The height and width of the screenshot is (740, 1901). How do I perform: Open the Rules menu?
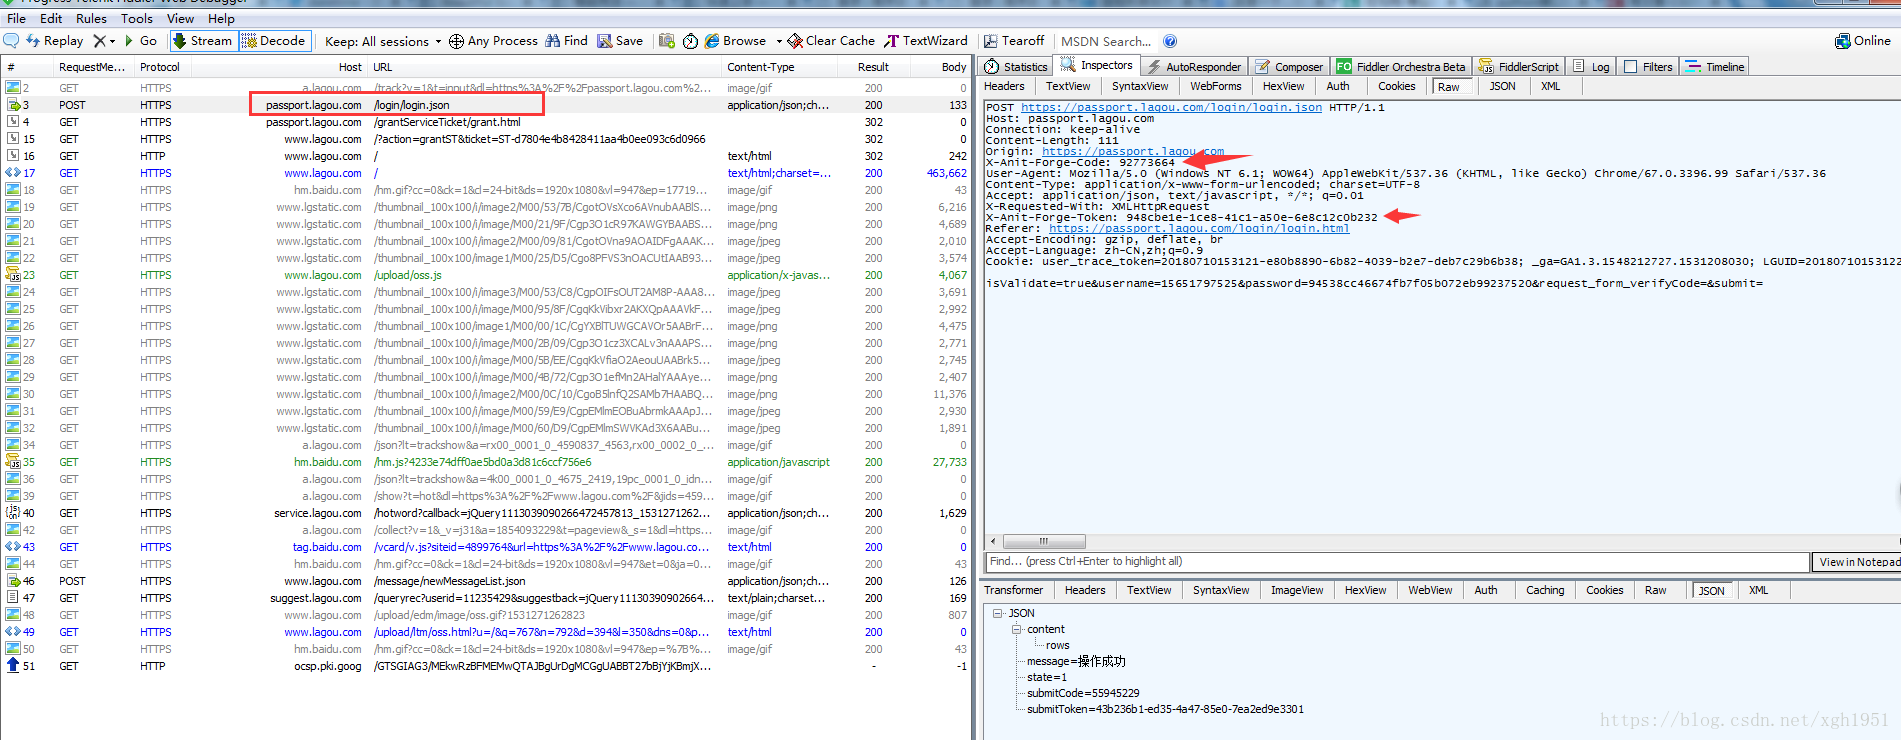point(91,18)
